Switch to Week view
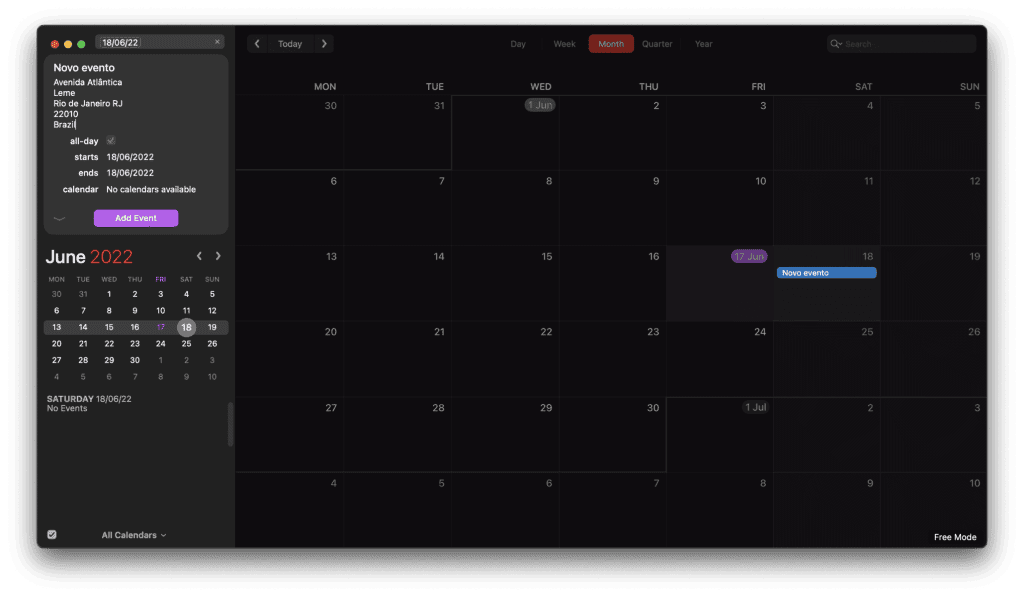 [564, 44]
